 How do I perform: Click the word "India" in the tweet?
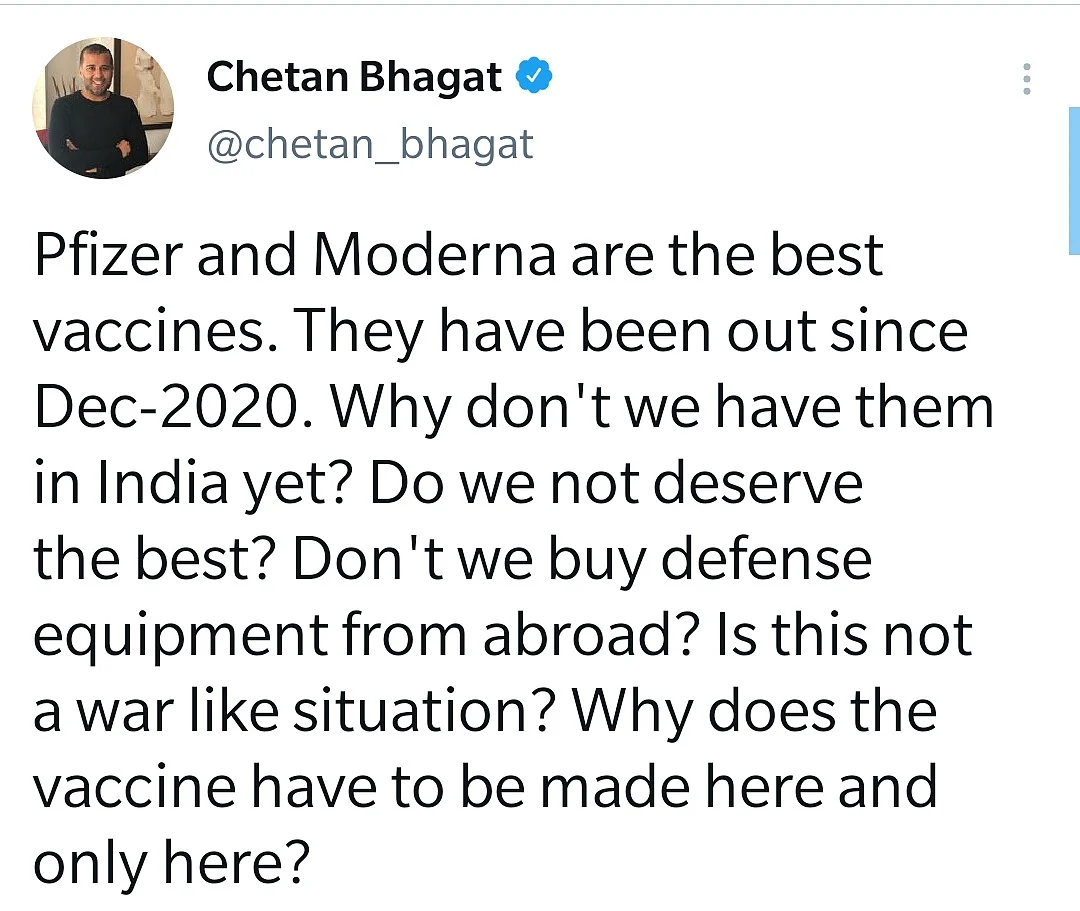(163, 483)
